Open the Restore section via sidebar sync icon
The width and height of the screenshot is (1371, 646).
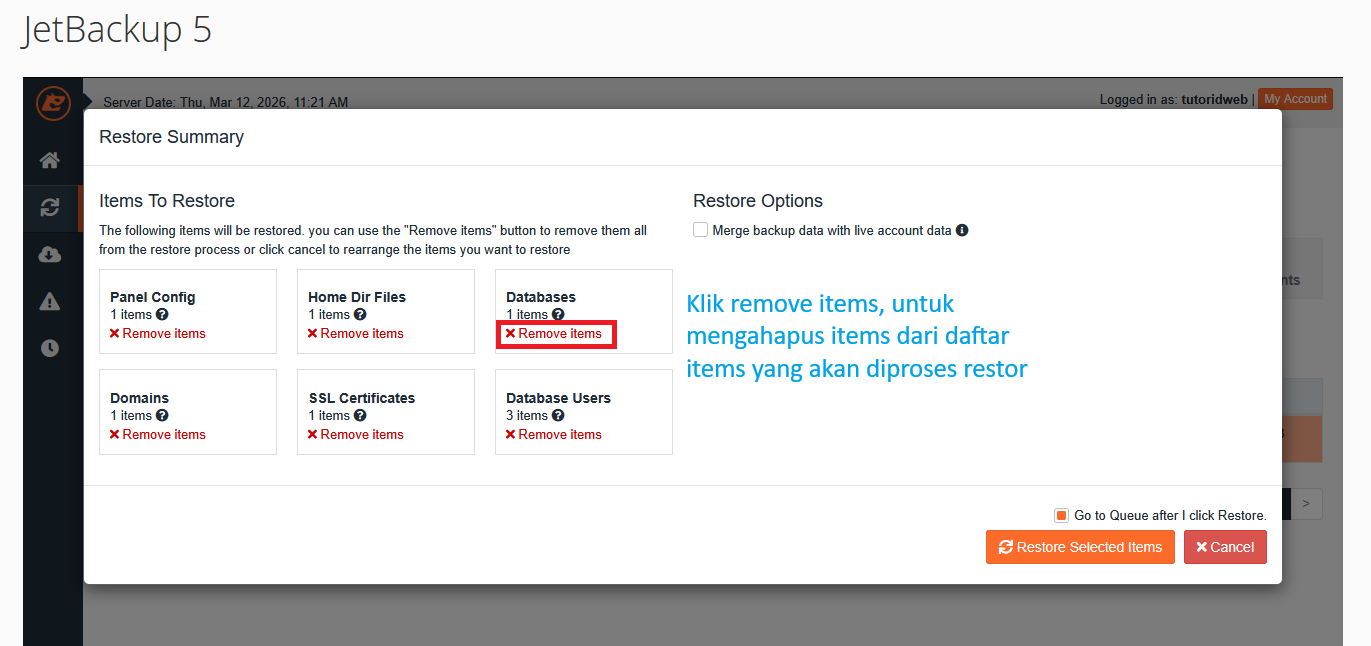click(51, 208)
